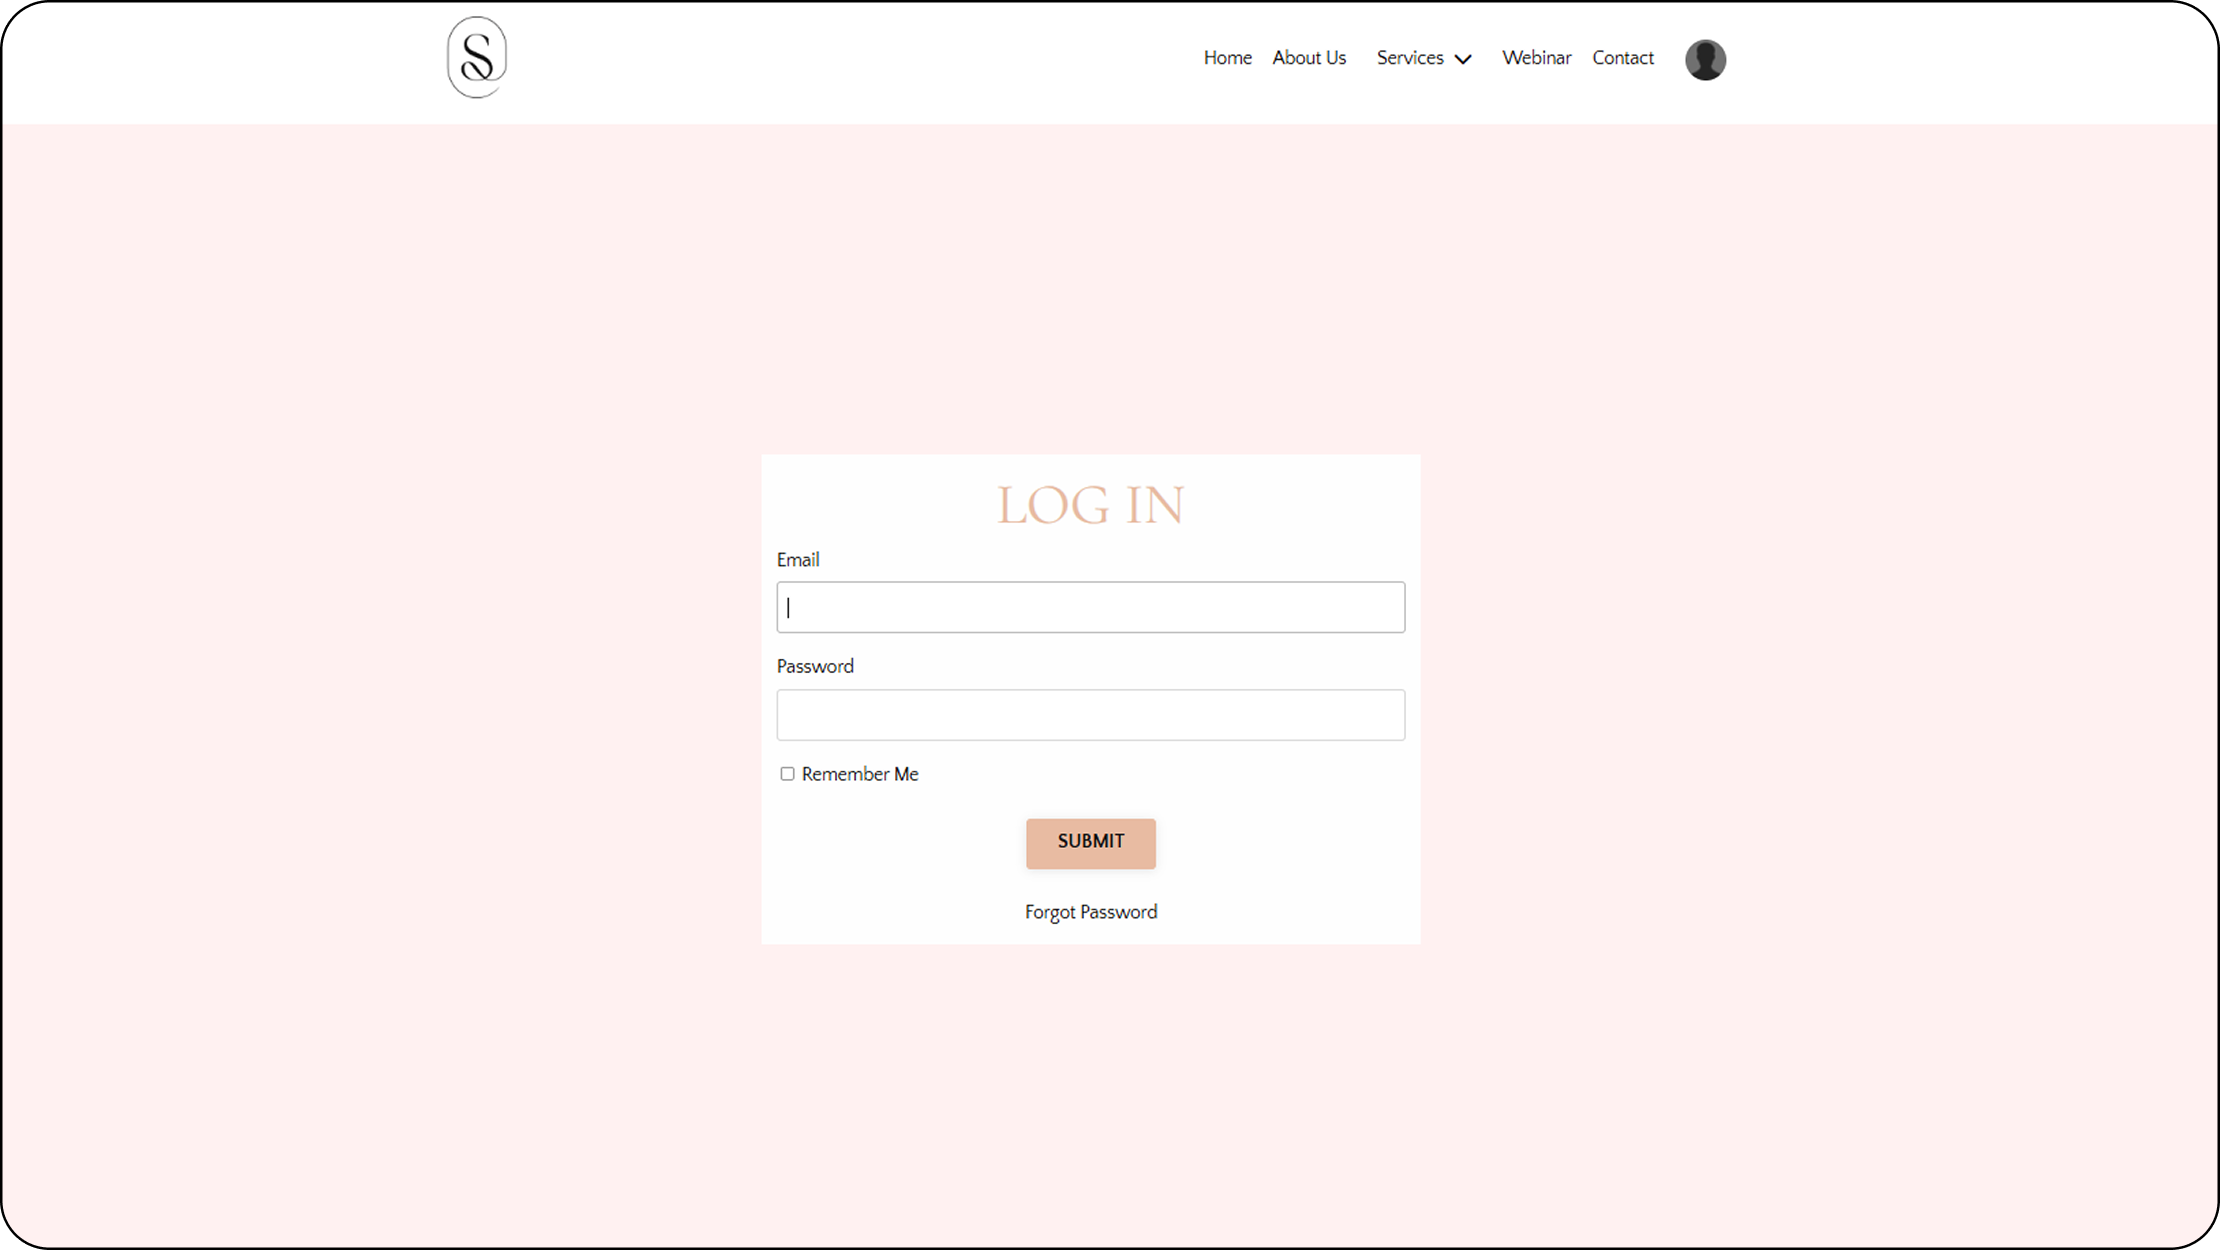Navigate to the Webinar page
This screenshot has width=2220, height=1250.
click(x=1536, y=58)
